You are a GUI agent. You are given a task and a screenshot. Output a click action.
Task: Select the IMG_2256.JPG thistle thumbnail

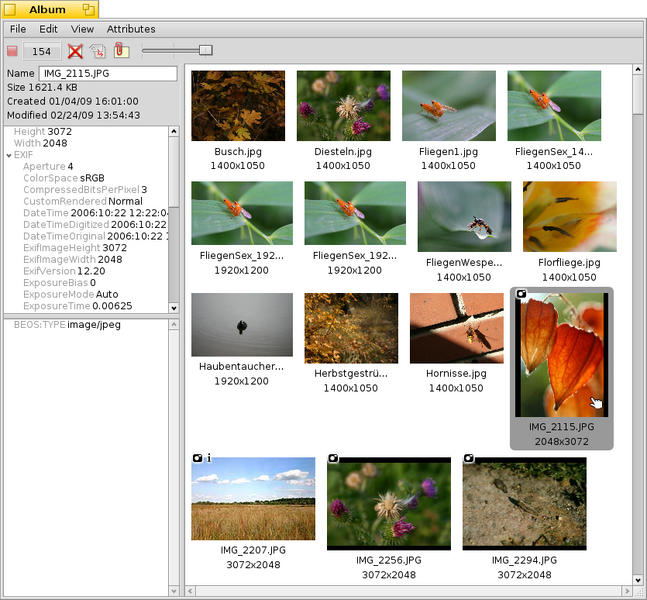pos(389,503)
